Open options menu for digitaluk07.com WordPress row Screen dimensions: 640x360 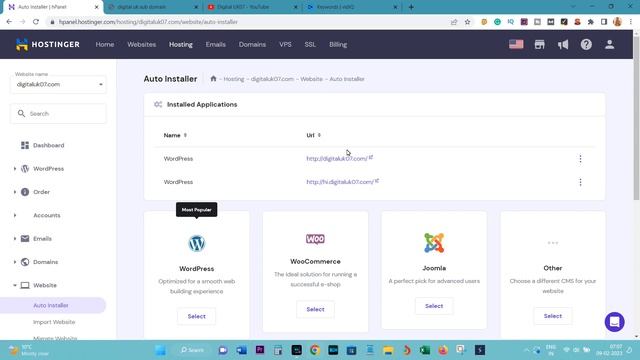pos(580,159)
